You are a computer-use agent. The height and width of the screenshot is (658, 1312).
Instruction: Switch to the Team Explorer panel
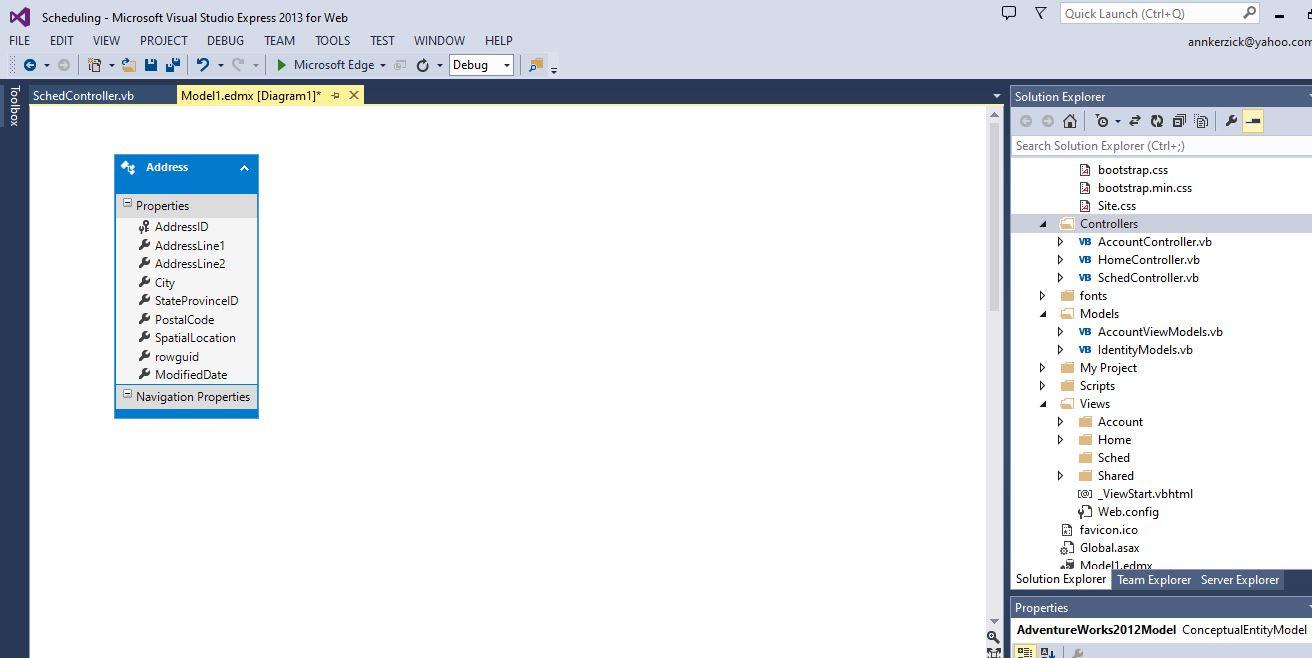1154,579
